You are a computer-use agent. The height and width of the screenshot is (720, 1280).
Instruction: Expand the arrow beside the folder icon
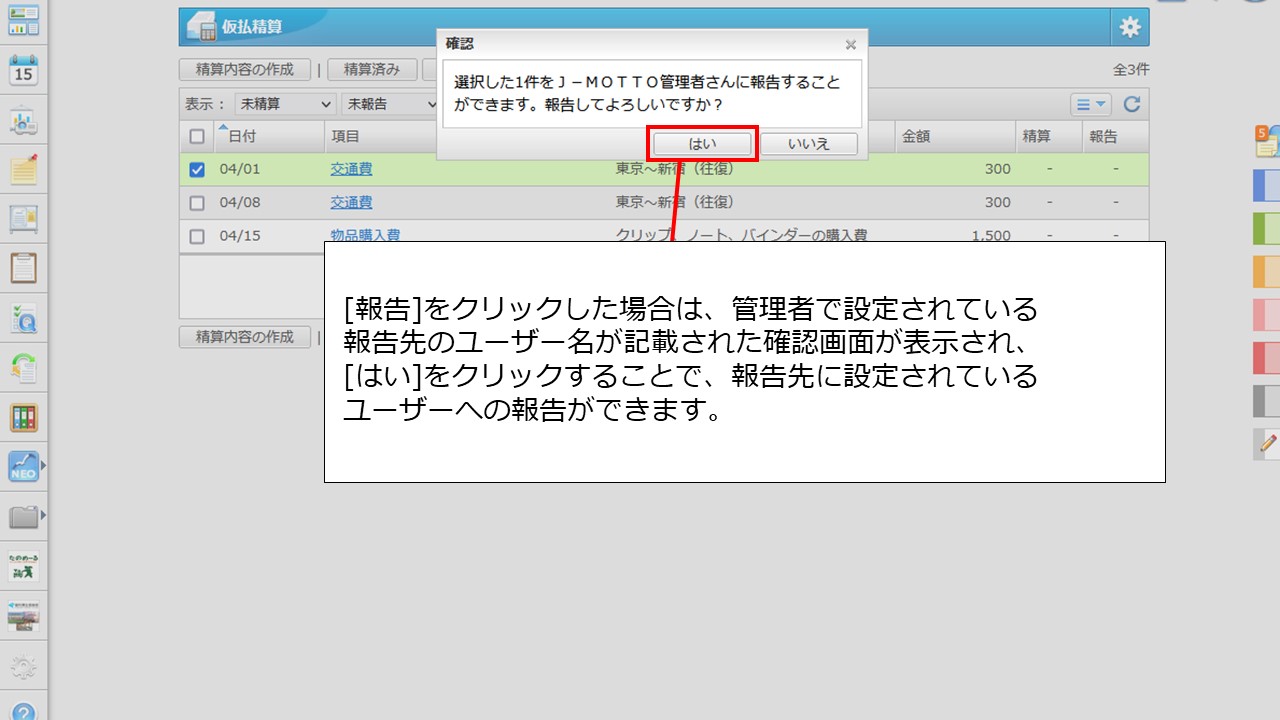(43, 516)
